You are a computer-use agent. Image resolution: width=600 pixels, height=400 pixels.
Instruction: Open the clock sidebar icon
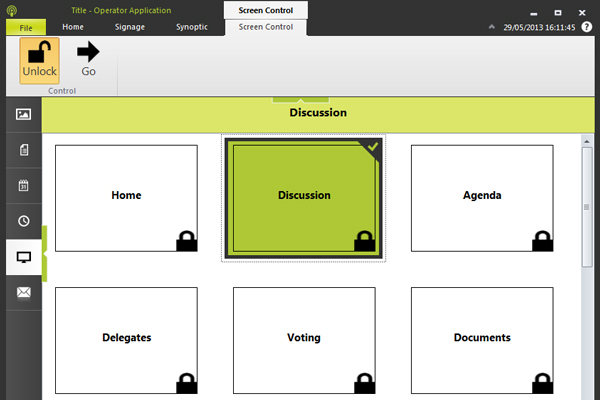coord(24,221)
